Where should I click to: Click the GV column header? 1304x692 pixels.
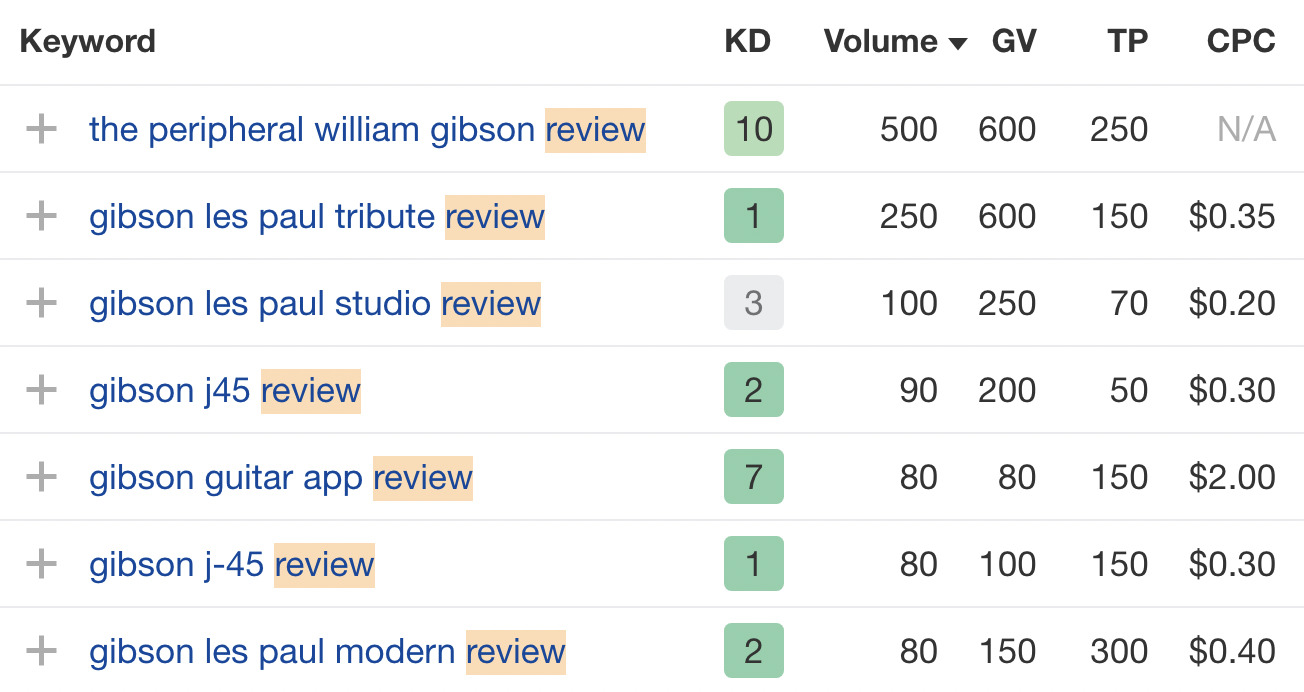1014,41
